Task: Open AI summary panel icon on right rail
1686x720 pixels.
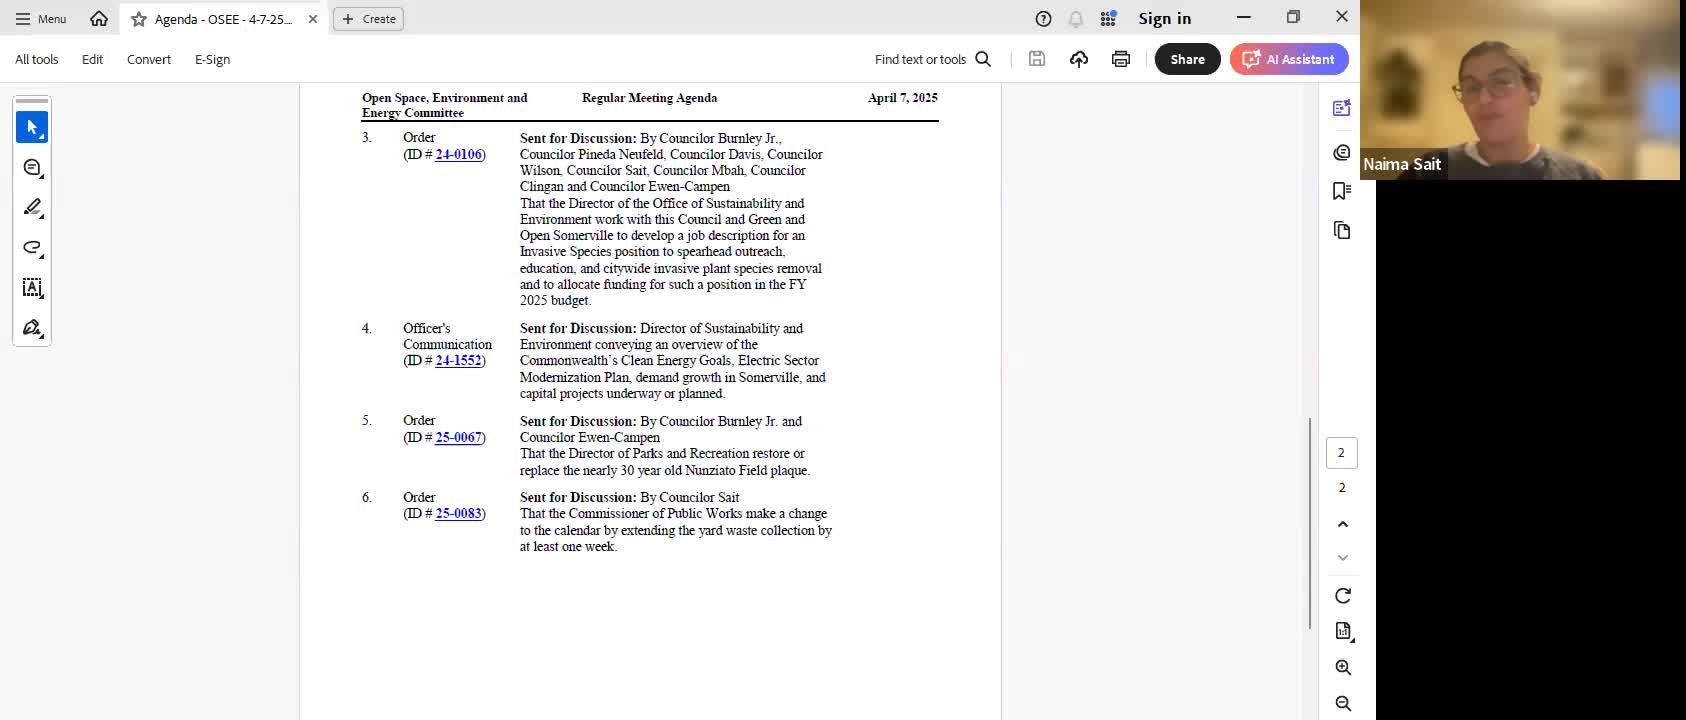Action: click(1342, 108)
